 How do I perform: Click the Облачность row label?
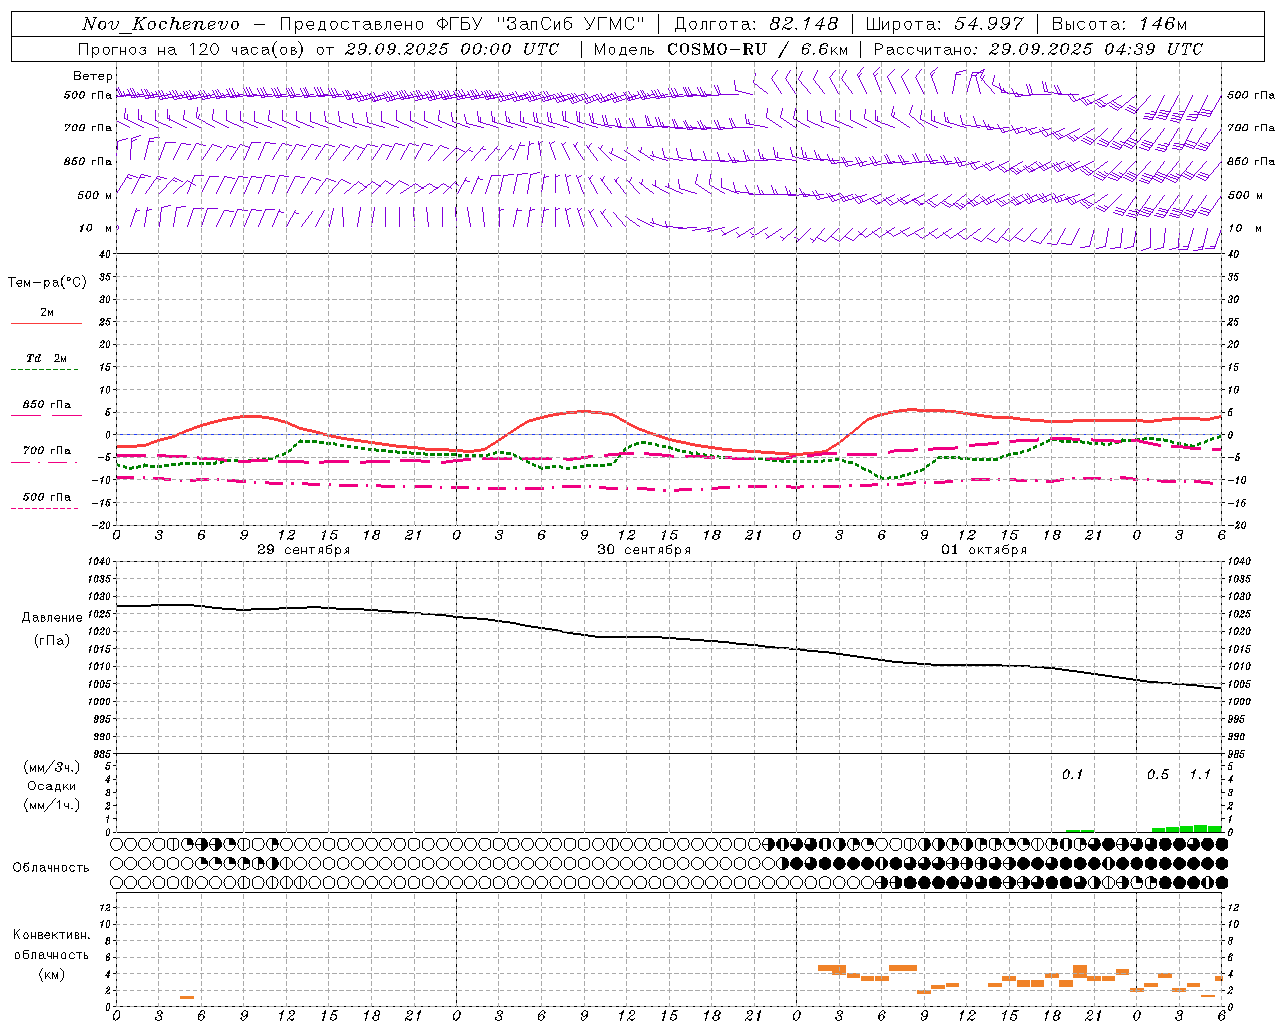coord(51,868)
